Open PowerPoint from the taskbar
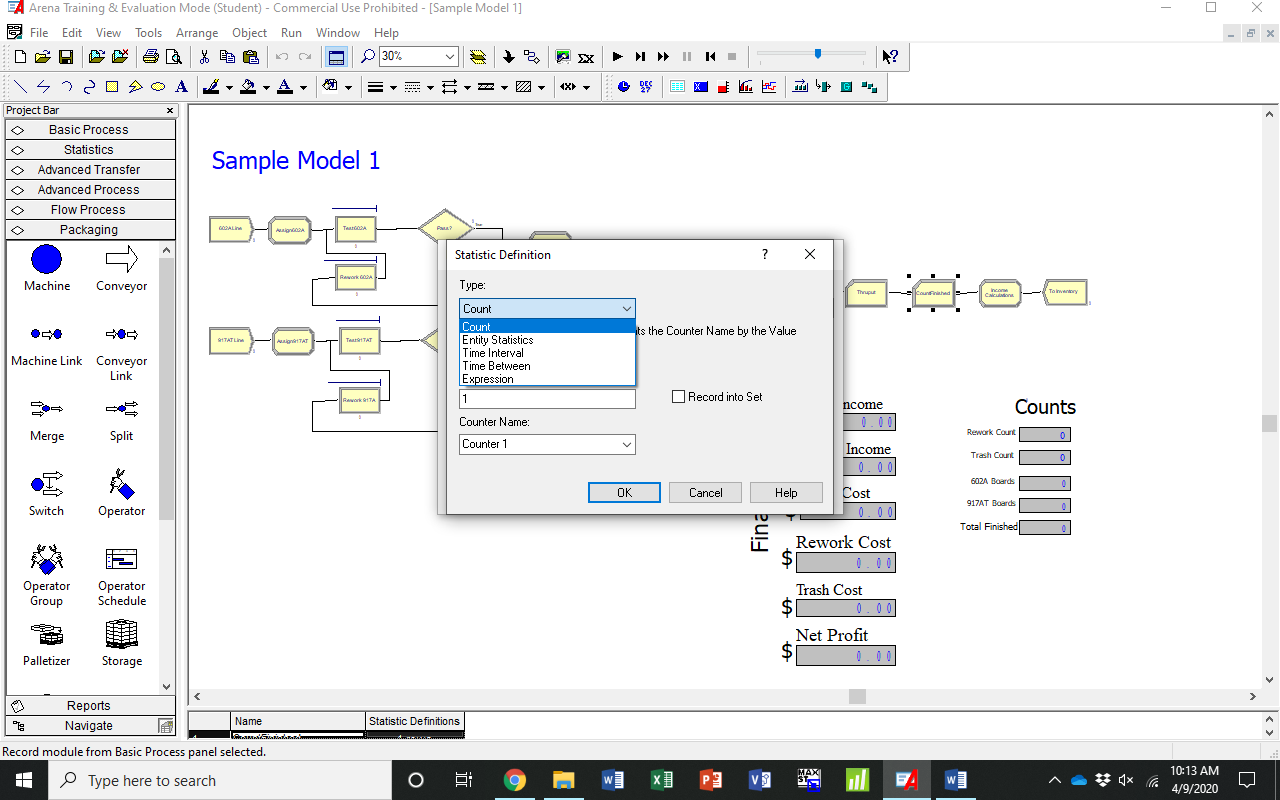The image size is (1280, 800). tap(710, 780)
